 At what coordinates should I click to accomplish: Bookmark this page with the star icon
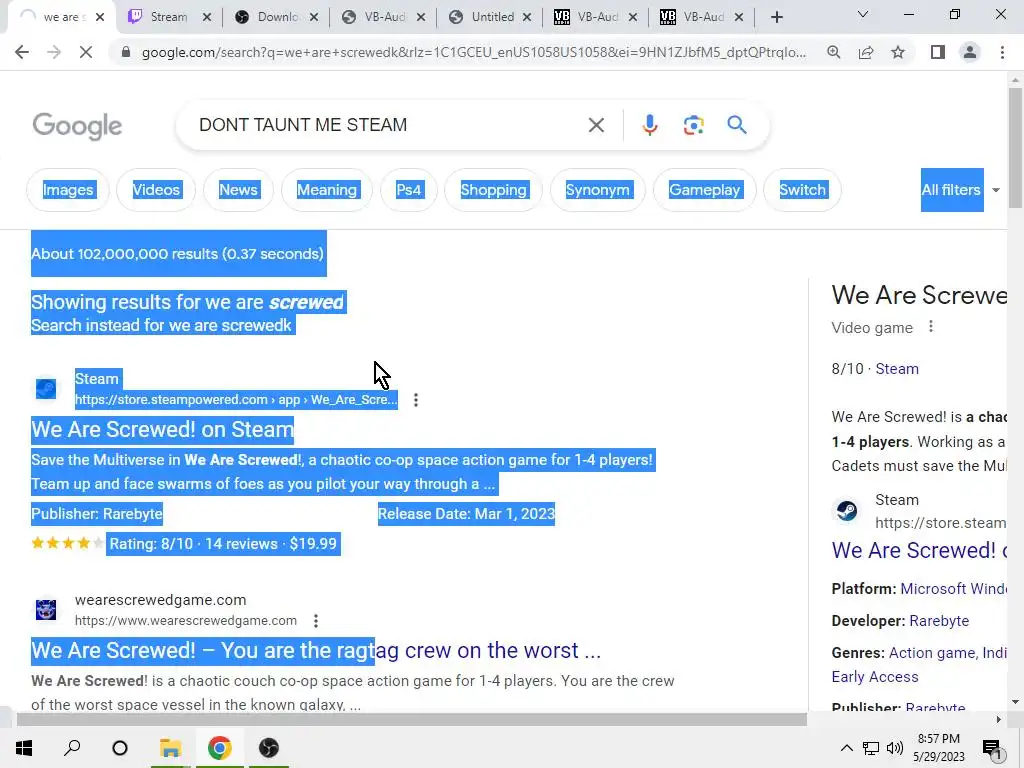pos(898,52)
